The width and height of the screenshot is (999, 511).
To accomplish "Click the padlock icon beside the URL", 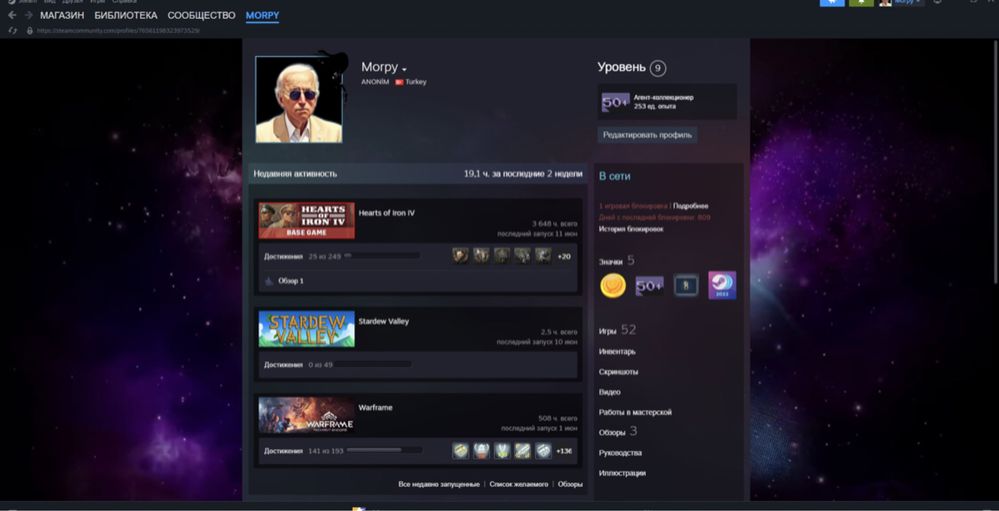I will point(29,31).
